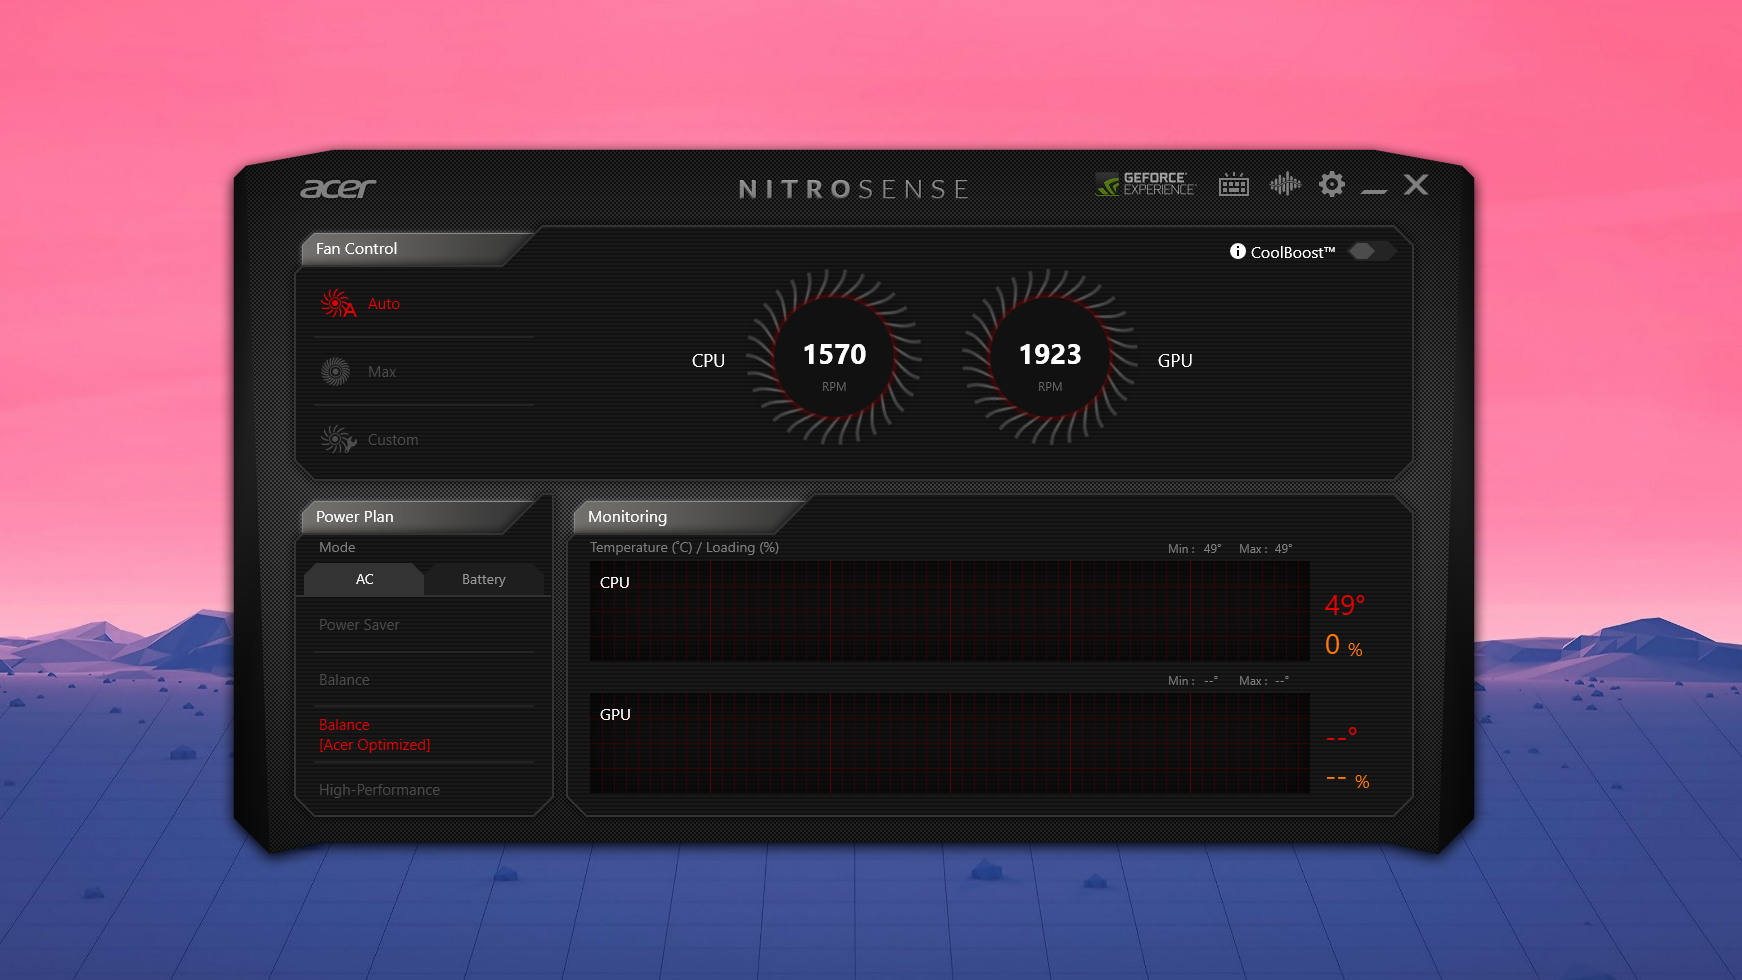
Task: Enable the CoolBoost toggle
Action: pyautogui.click(x=1371, y=251)
